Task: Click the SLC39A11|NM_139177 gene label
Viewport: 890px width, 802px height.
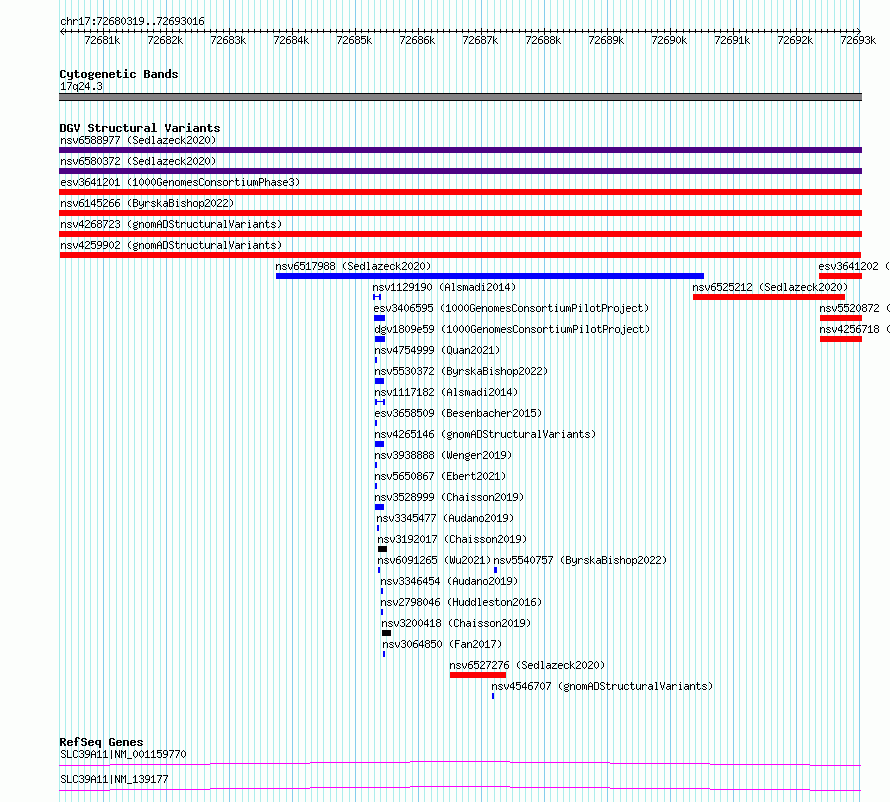Action: click(114, 779)
